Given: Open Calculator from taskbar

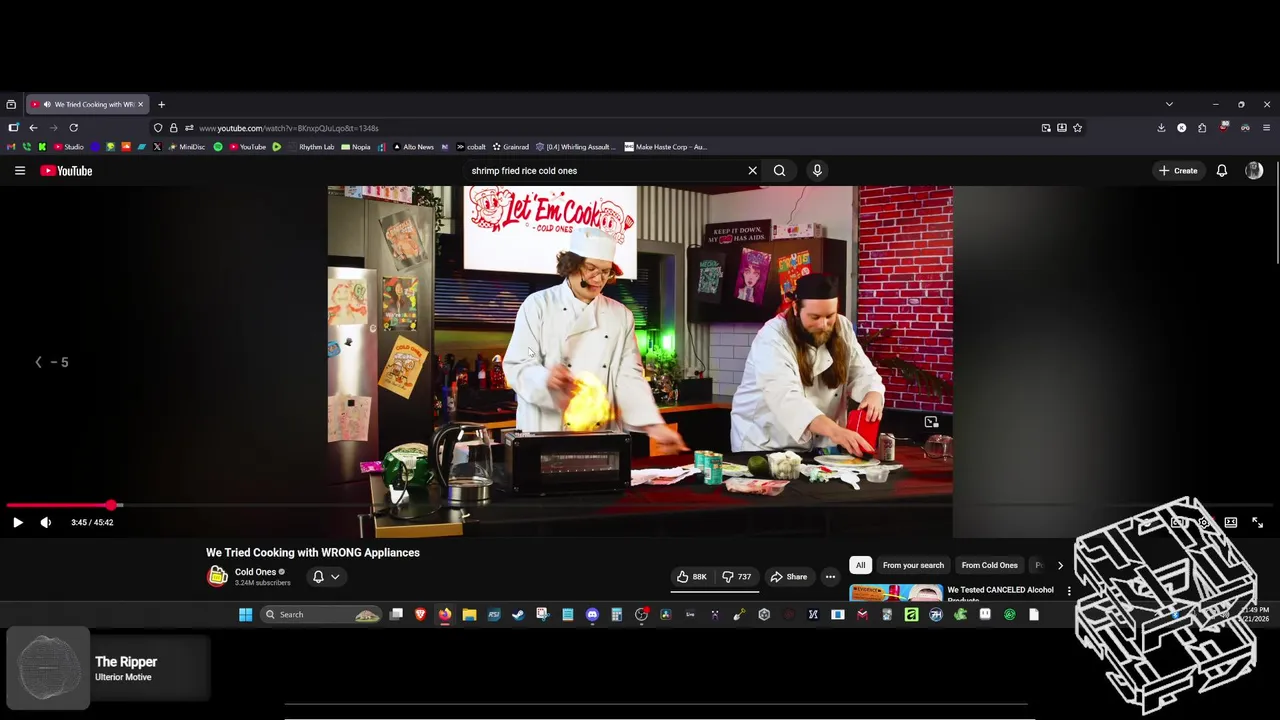Looking at the screenshot, I should tap(617, 615).
